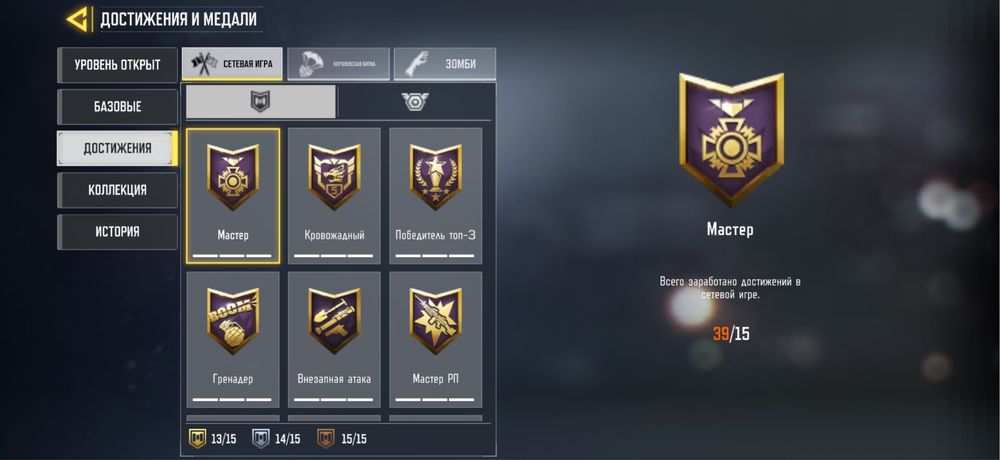Image resolution: width=1000 pixels, height=460 pixels.
Task: Open the Зомби tab
Action: (x=445, y=64)
